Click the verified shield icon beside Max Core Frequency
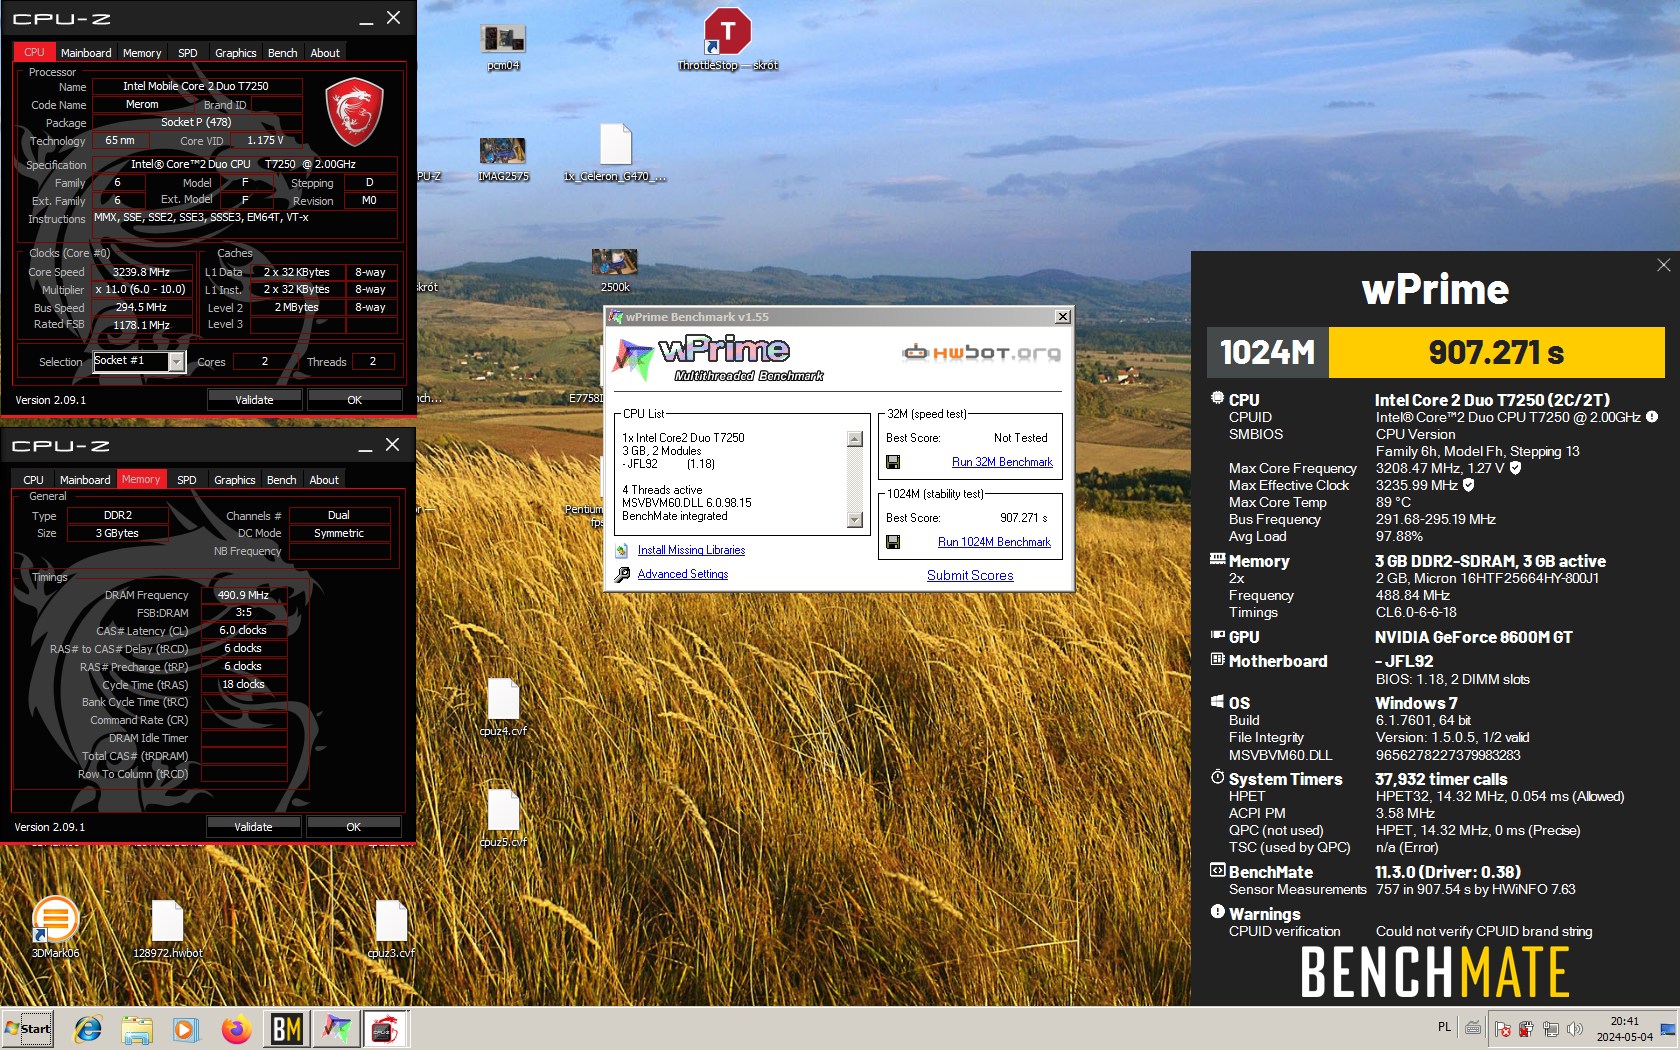 [1516, 468]
